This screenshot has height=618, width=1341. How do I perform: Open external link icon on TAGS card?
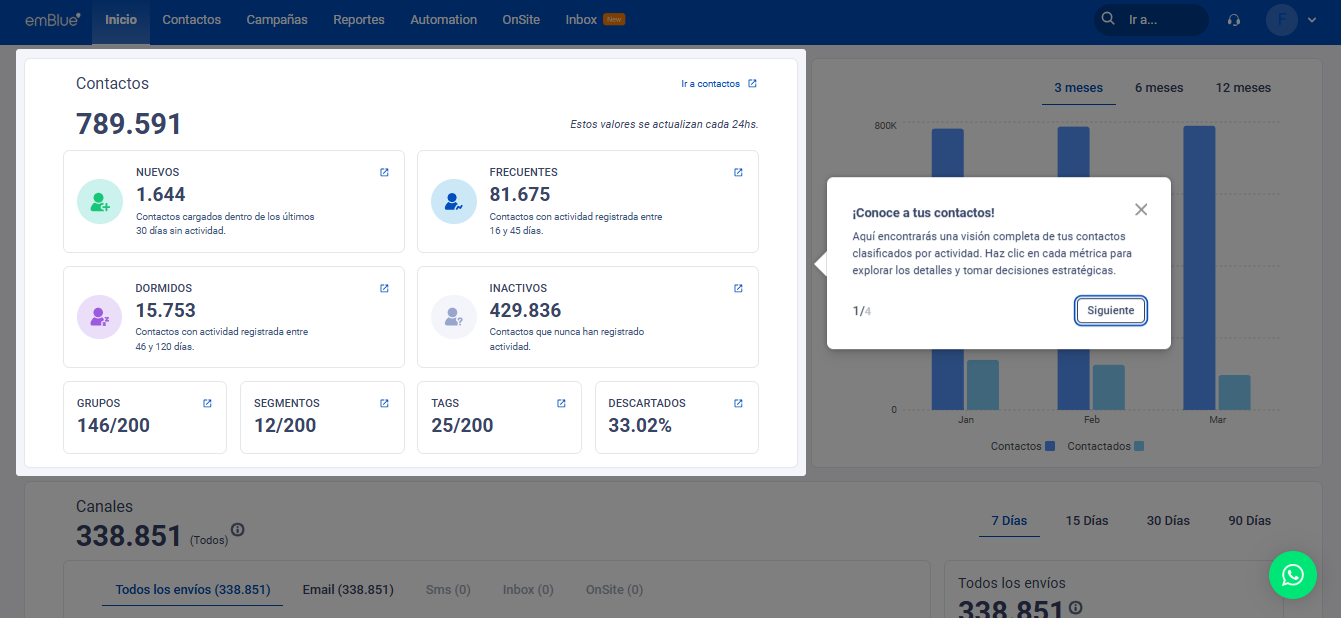point(561,403)
